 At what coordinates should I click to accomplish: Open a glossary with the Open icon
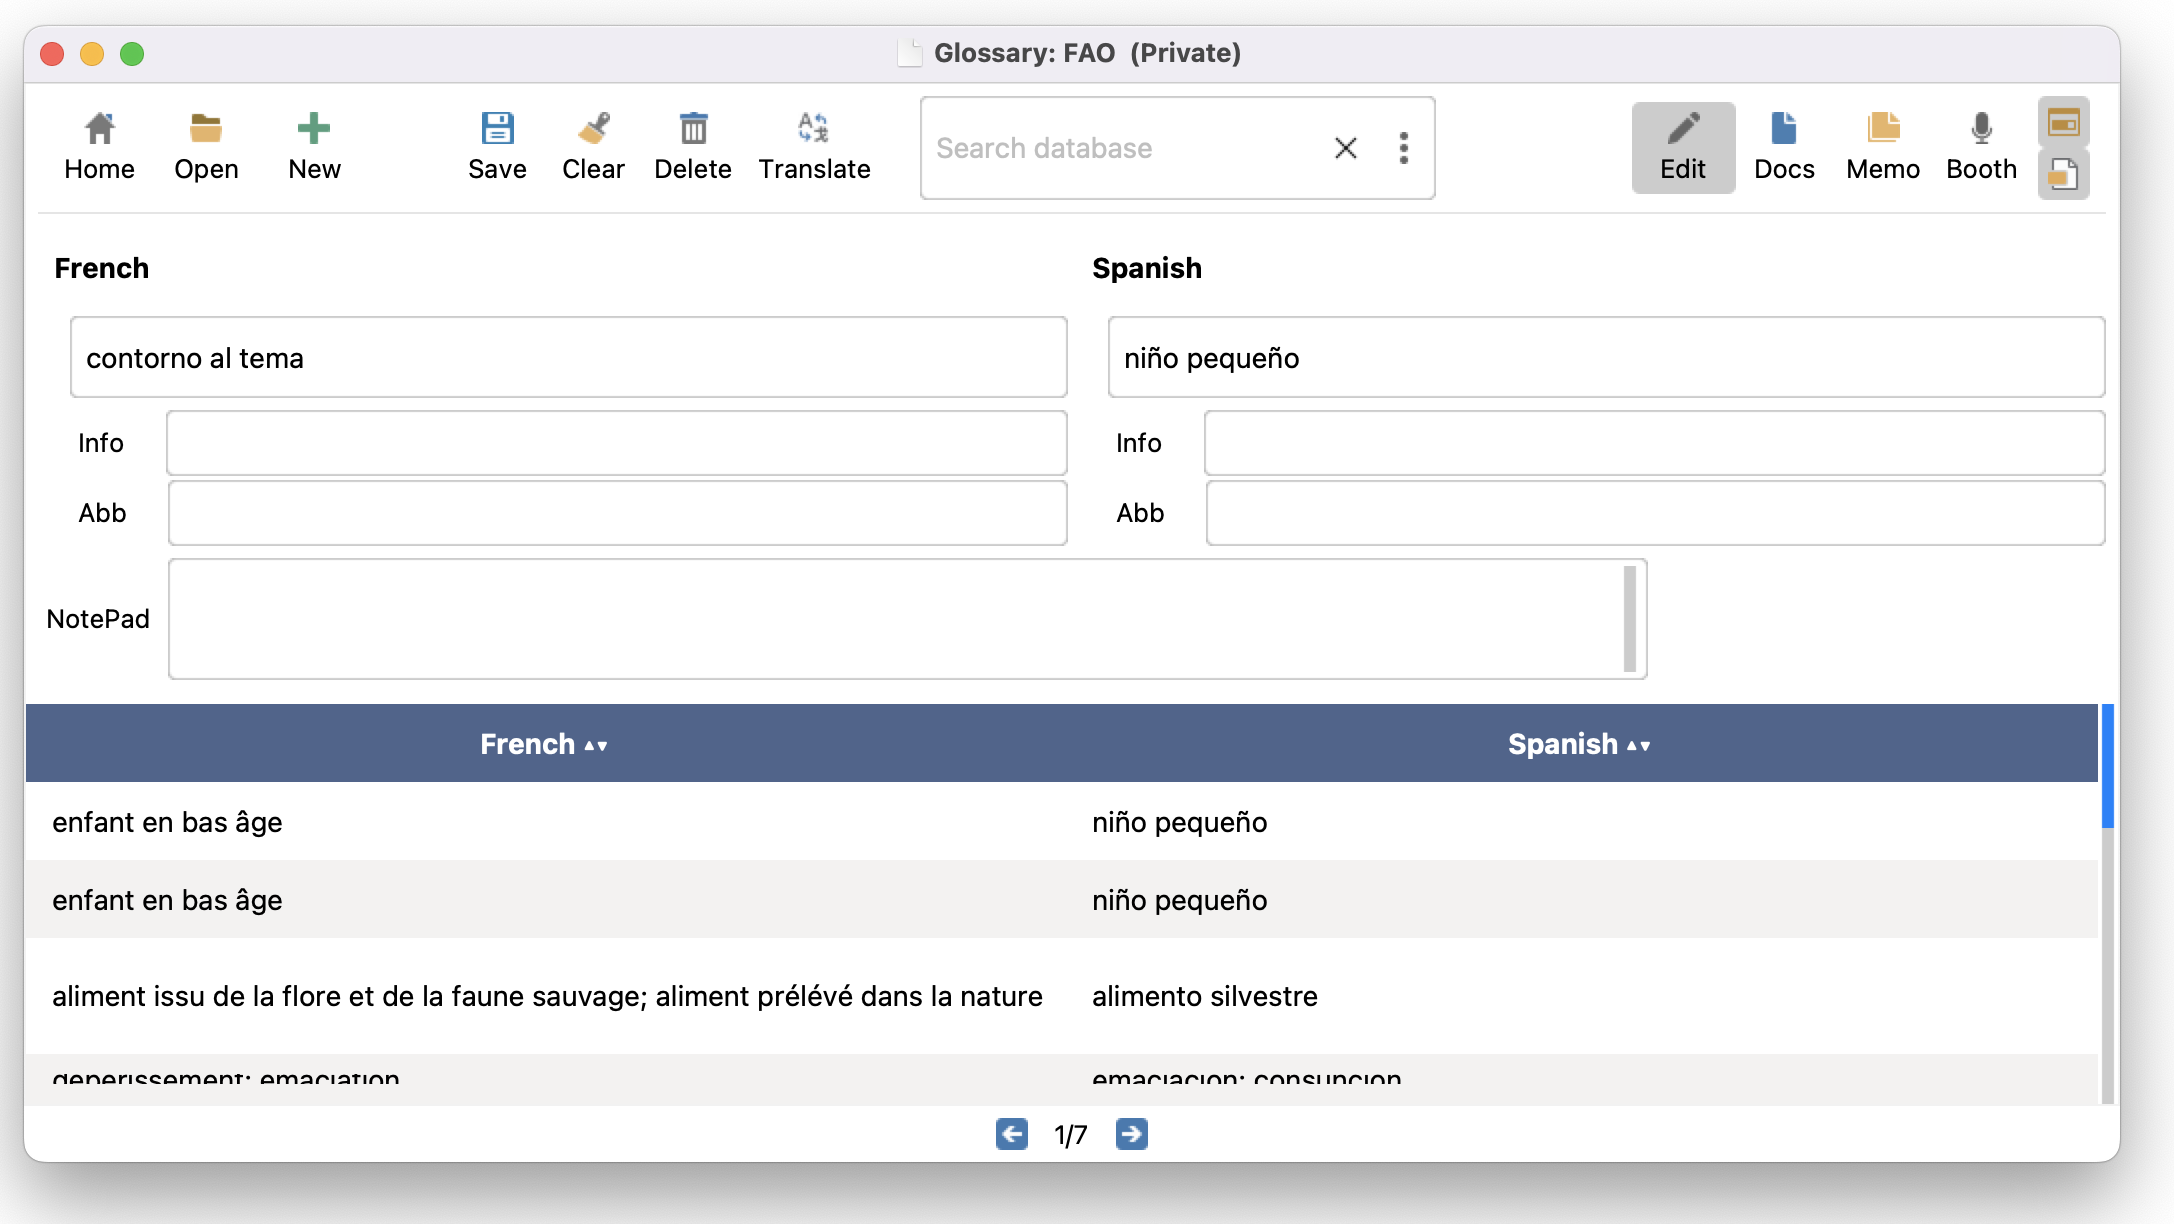[x=206, y=146]
